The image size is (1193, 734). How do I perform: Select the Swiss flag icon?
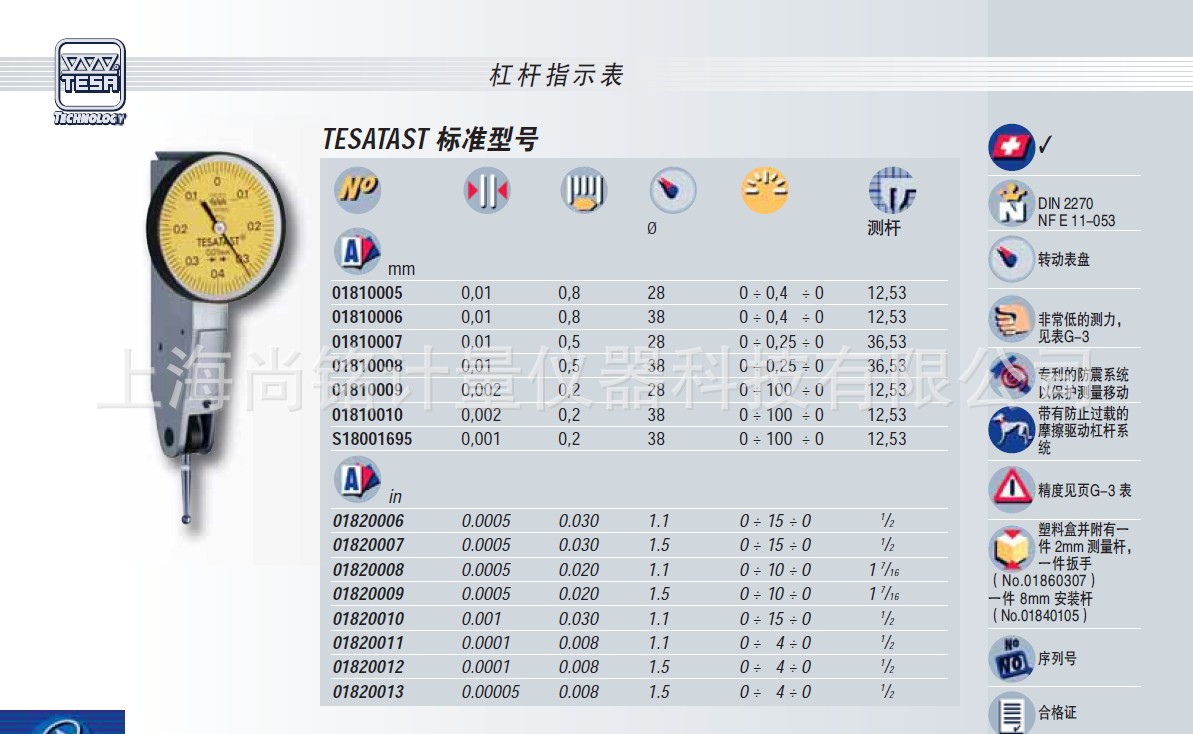click(x=1011, y=147)
